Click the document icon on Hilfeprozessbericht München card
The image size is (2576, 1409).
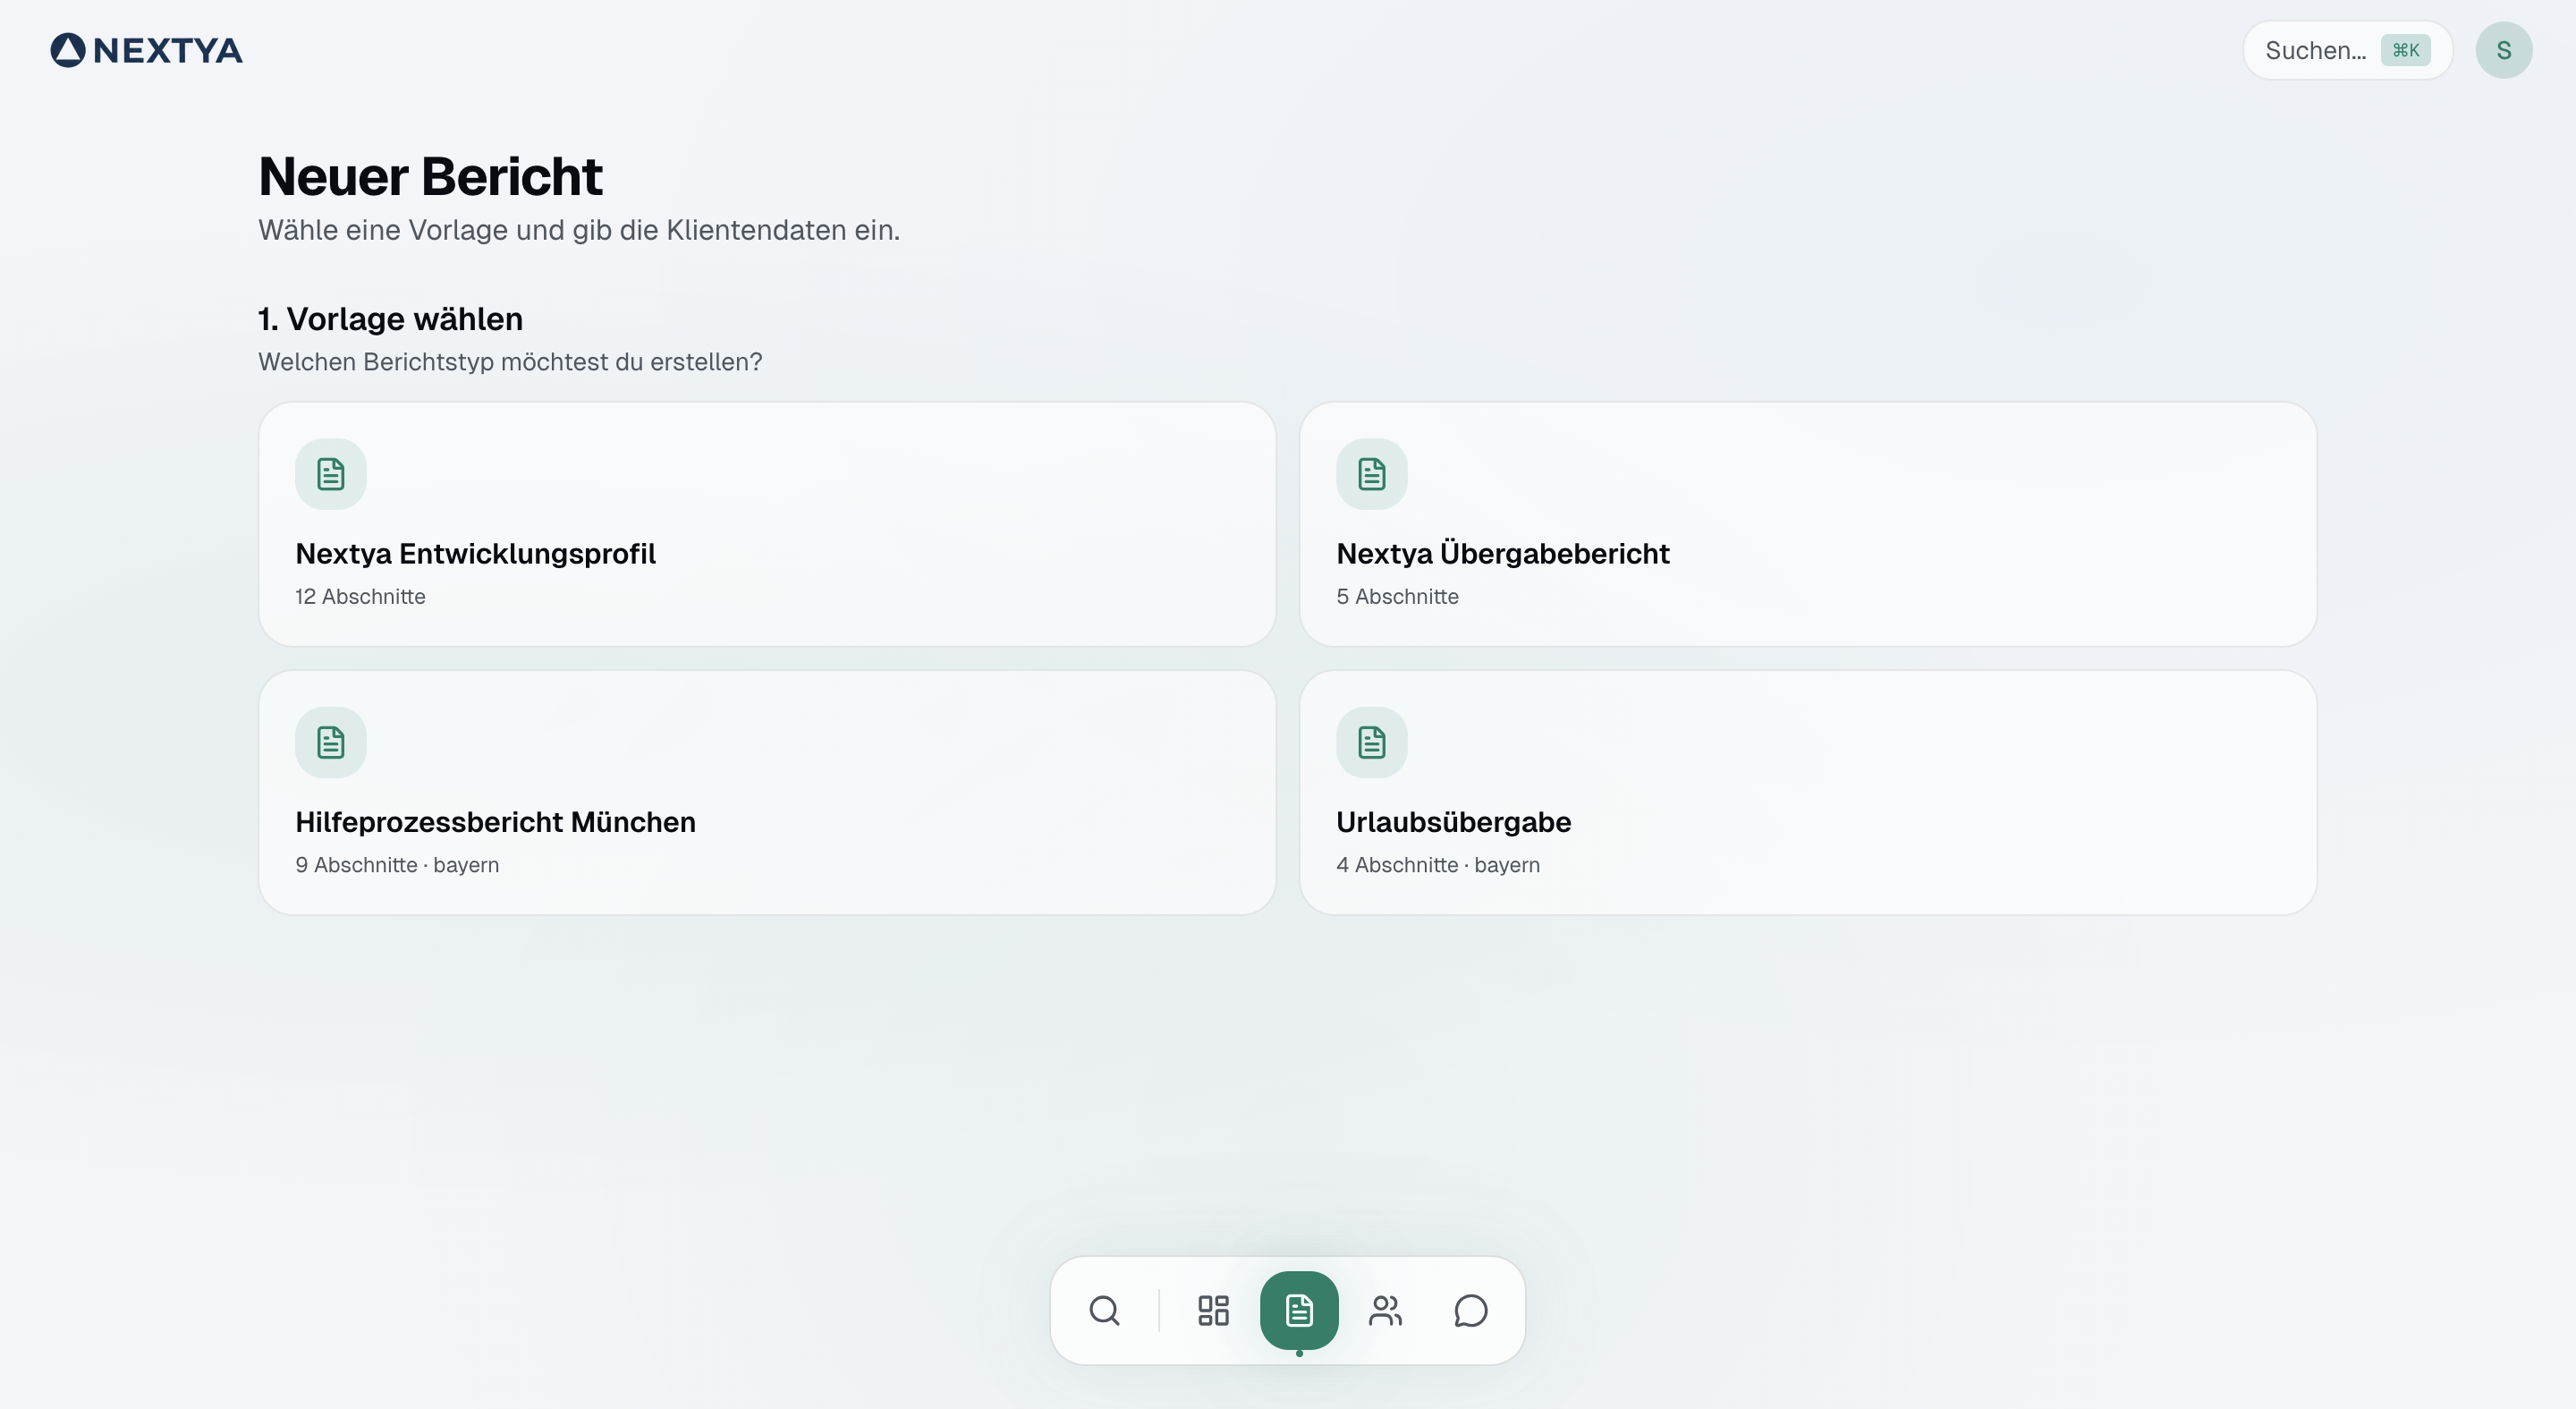(x=331, y=742)
